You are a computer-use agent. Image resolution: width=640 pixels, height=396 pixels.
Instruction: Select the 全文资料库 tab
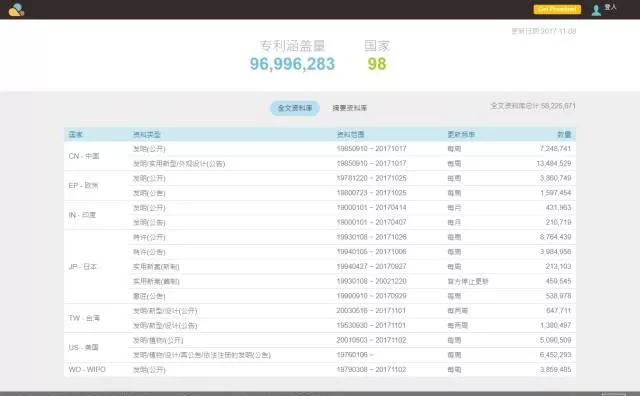click(x=295, y=108)
